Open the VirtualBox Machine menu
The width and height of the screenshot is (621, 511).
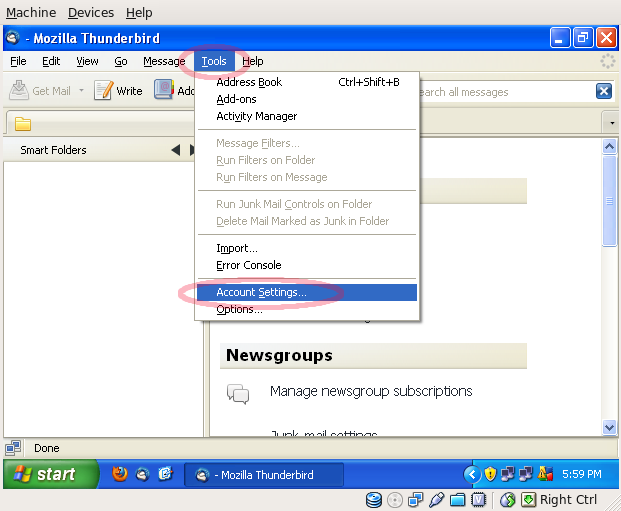coord(31,13)
